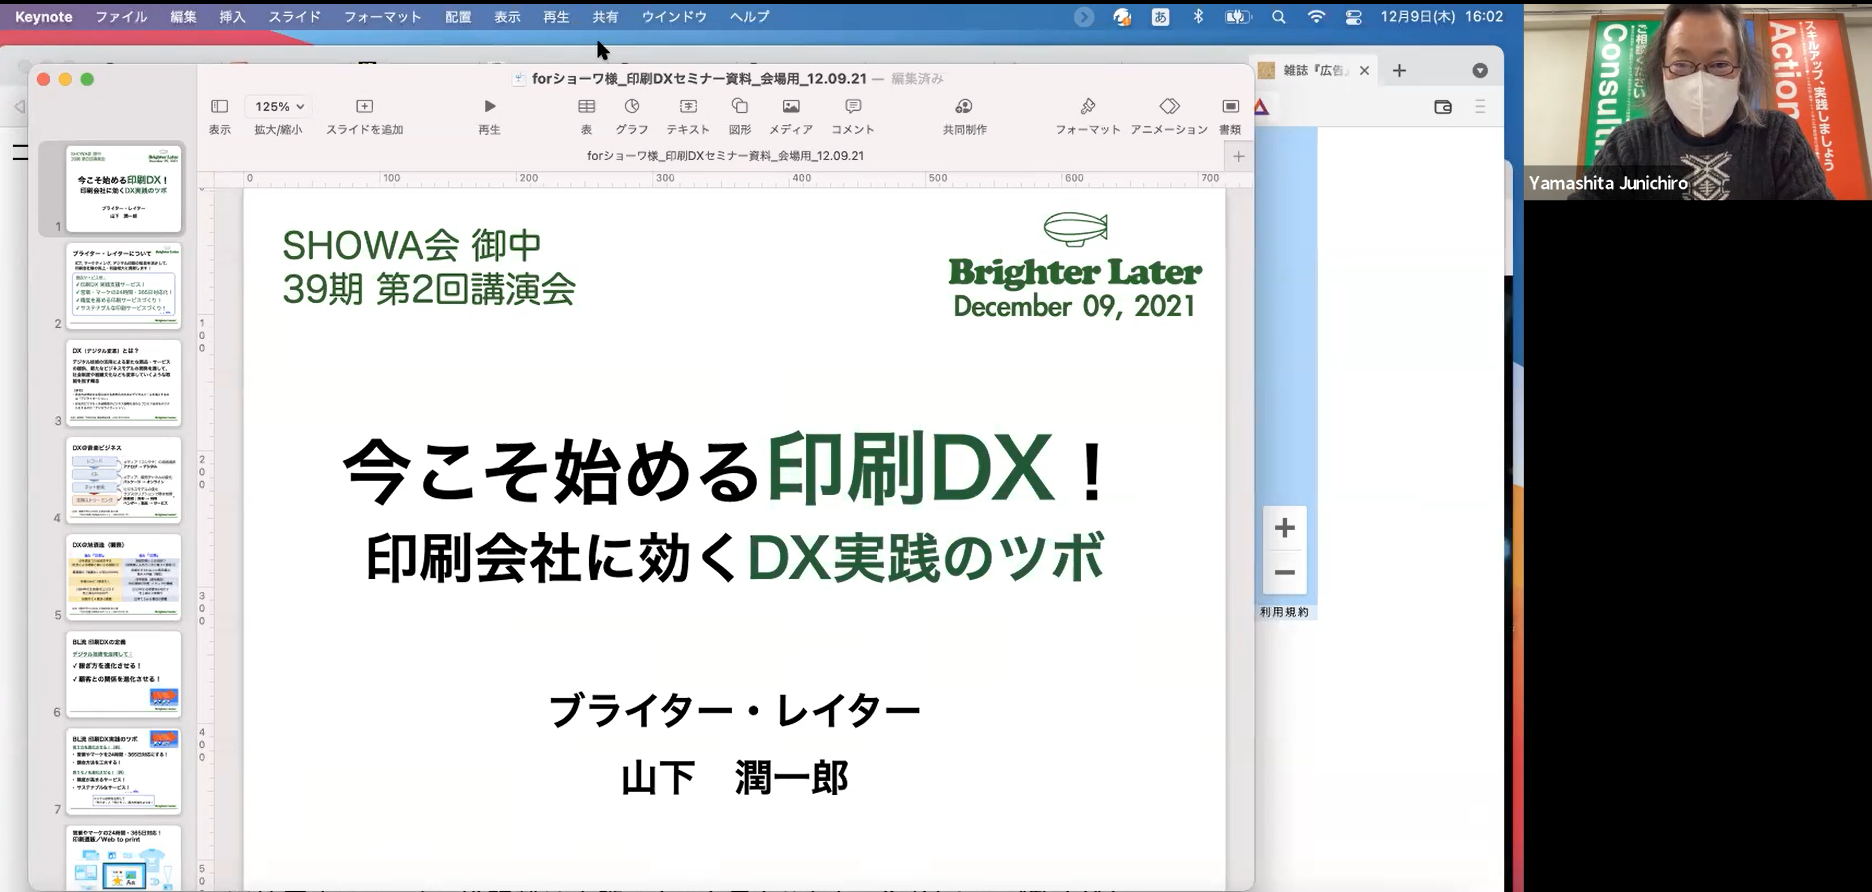Open the ウインドウ menu
The height and width of the screenshot is (892, 1872).
[674, 17]
